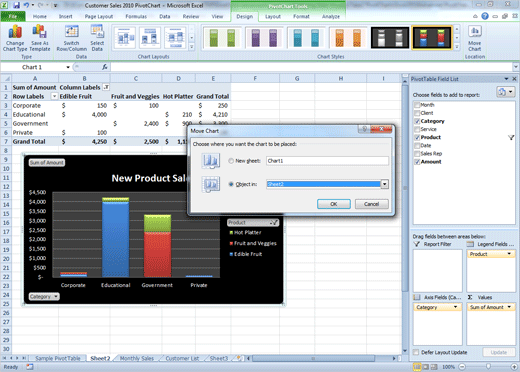Click the insert worksheet tab icon
The image size is (520, 372).
click(x=239, y=358)
